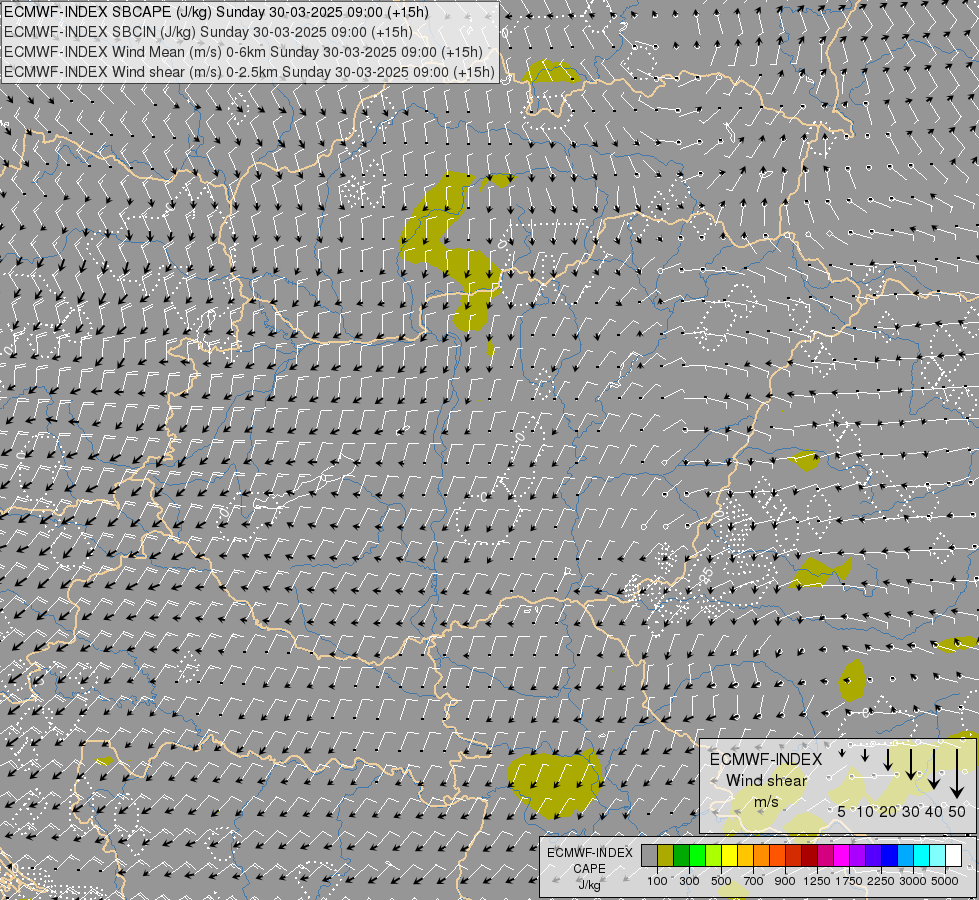Click the 700 label on CAPE scale
979x900 pixels.
point(754,881)
